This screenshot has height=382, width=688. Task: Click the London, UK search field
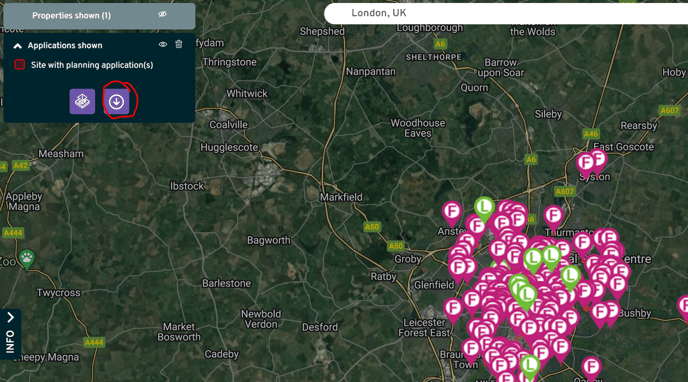pos(506,13)
